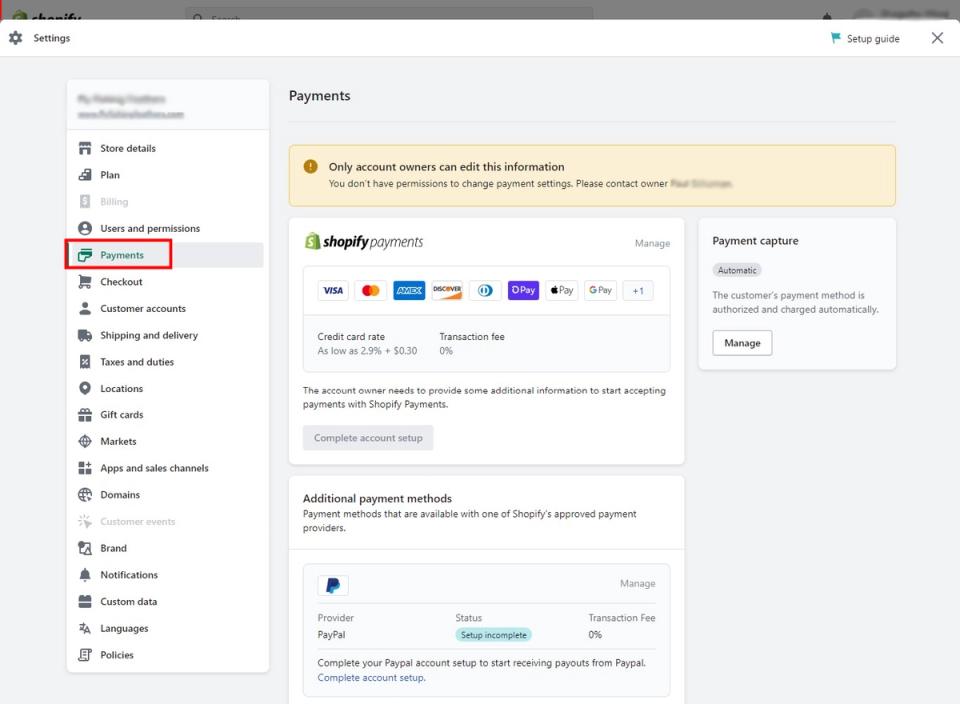This screenshot has height=704, width=960.
Task: Click the Brand icon in the sidebar
Action: pos(85,548)
